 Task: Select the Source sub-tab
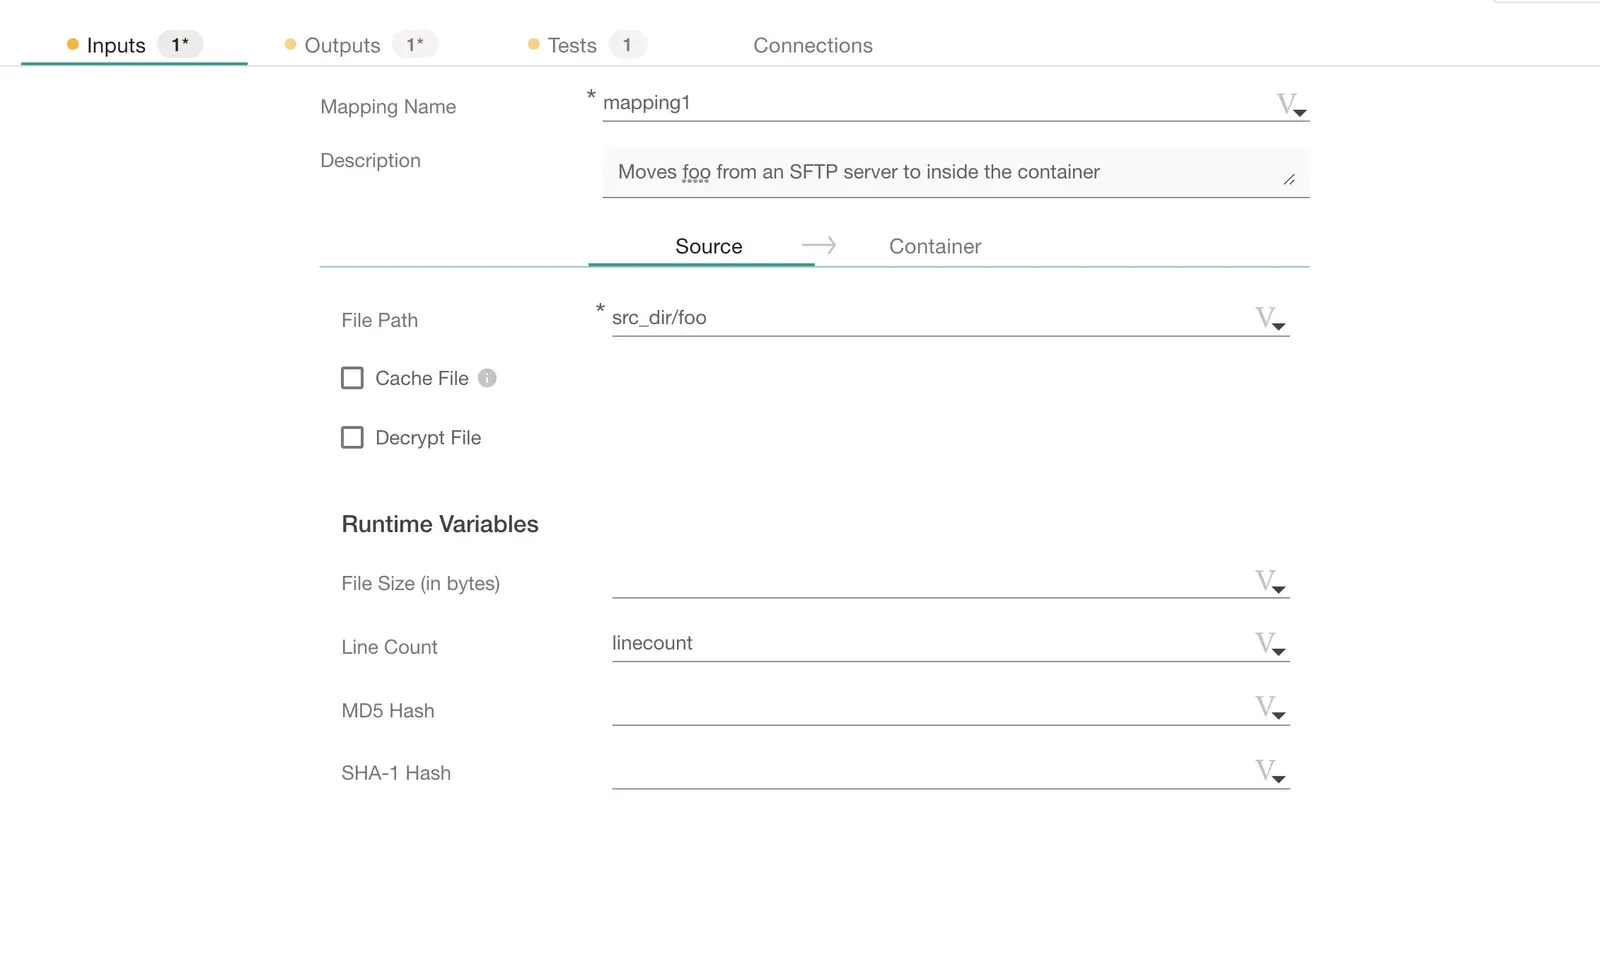[x=708, y=247]
